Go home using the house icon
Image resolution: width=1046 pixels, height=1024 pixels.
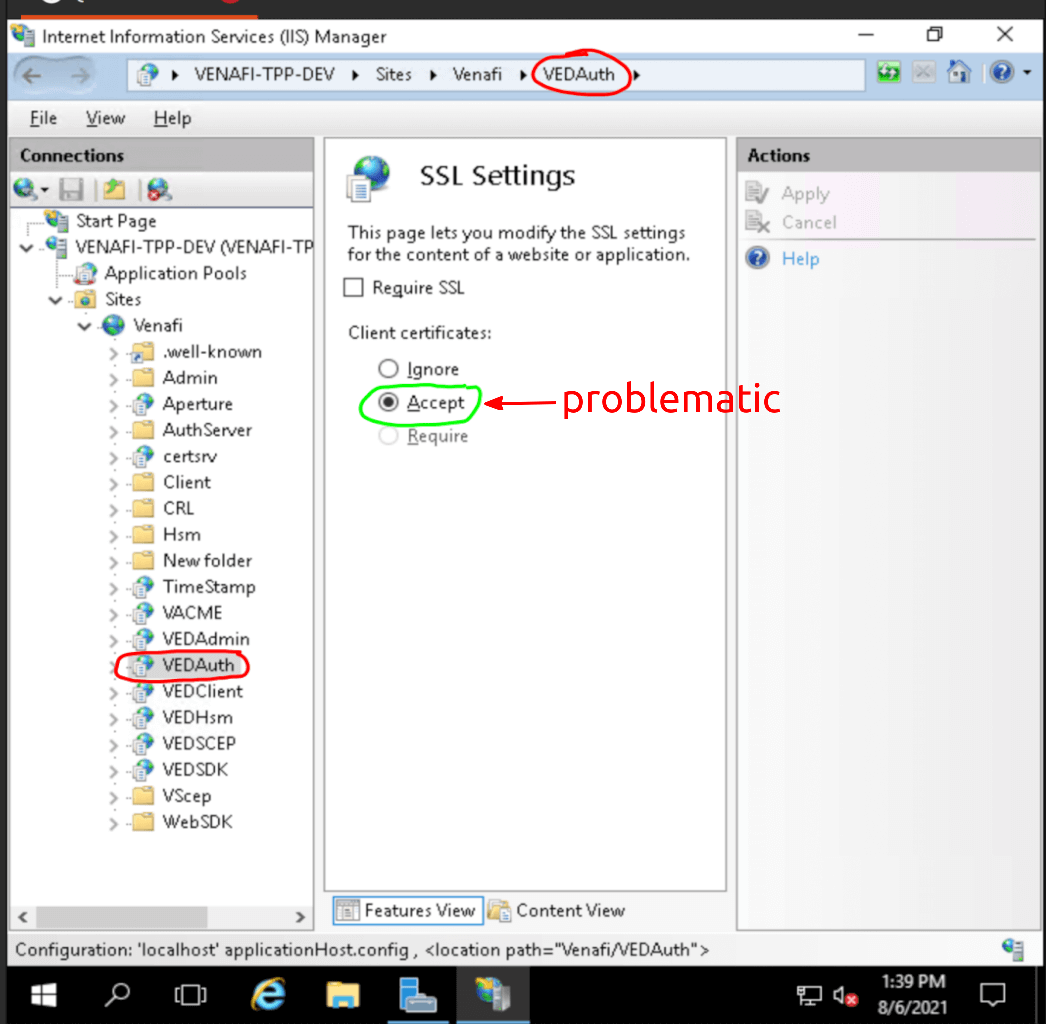(958, 72)
